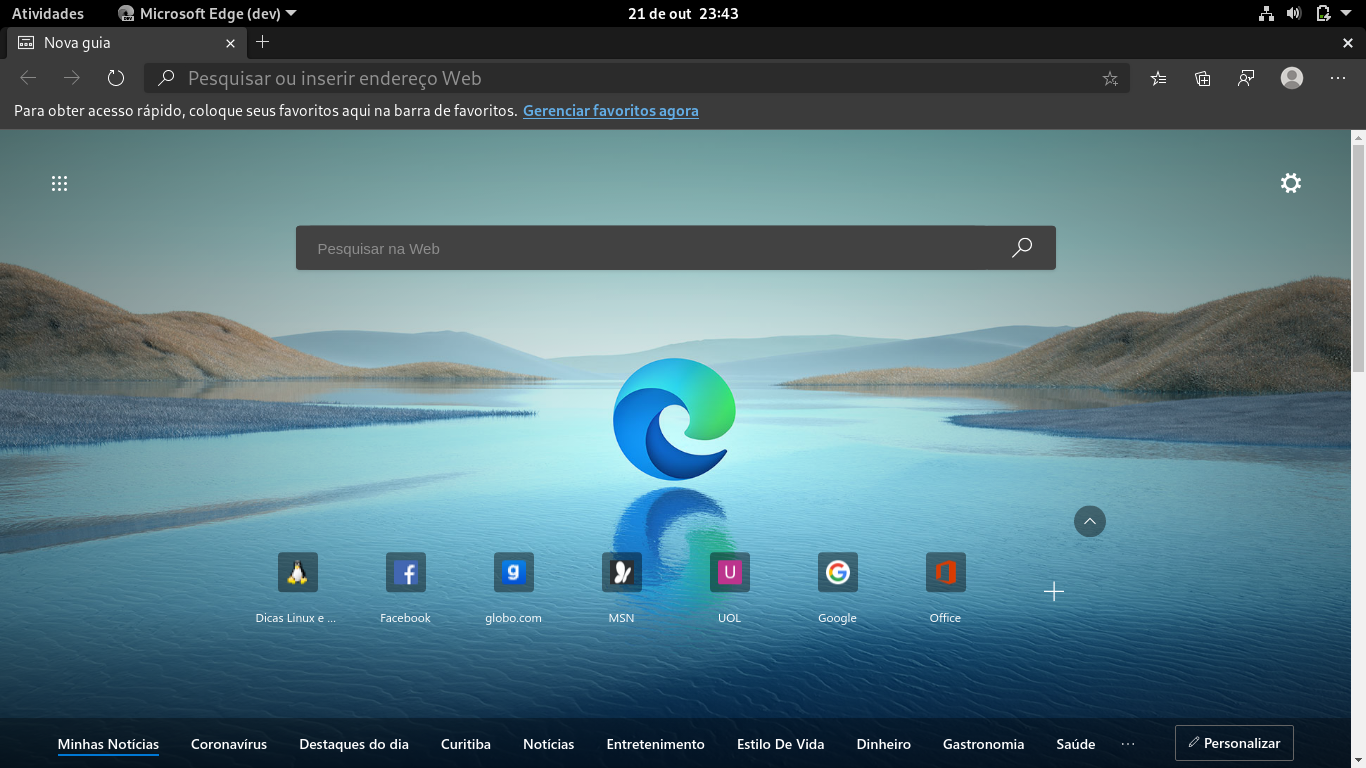Viewport: 1366px width, 768px height.
Task: Select the Destaques do dia tab
Action: pos(354,744)
